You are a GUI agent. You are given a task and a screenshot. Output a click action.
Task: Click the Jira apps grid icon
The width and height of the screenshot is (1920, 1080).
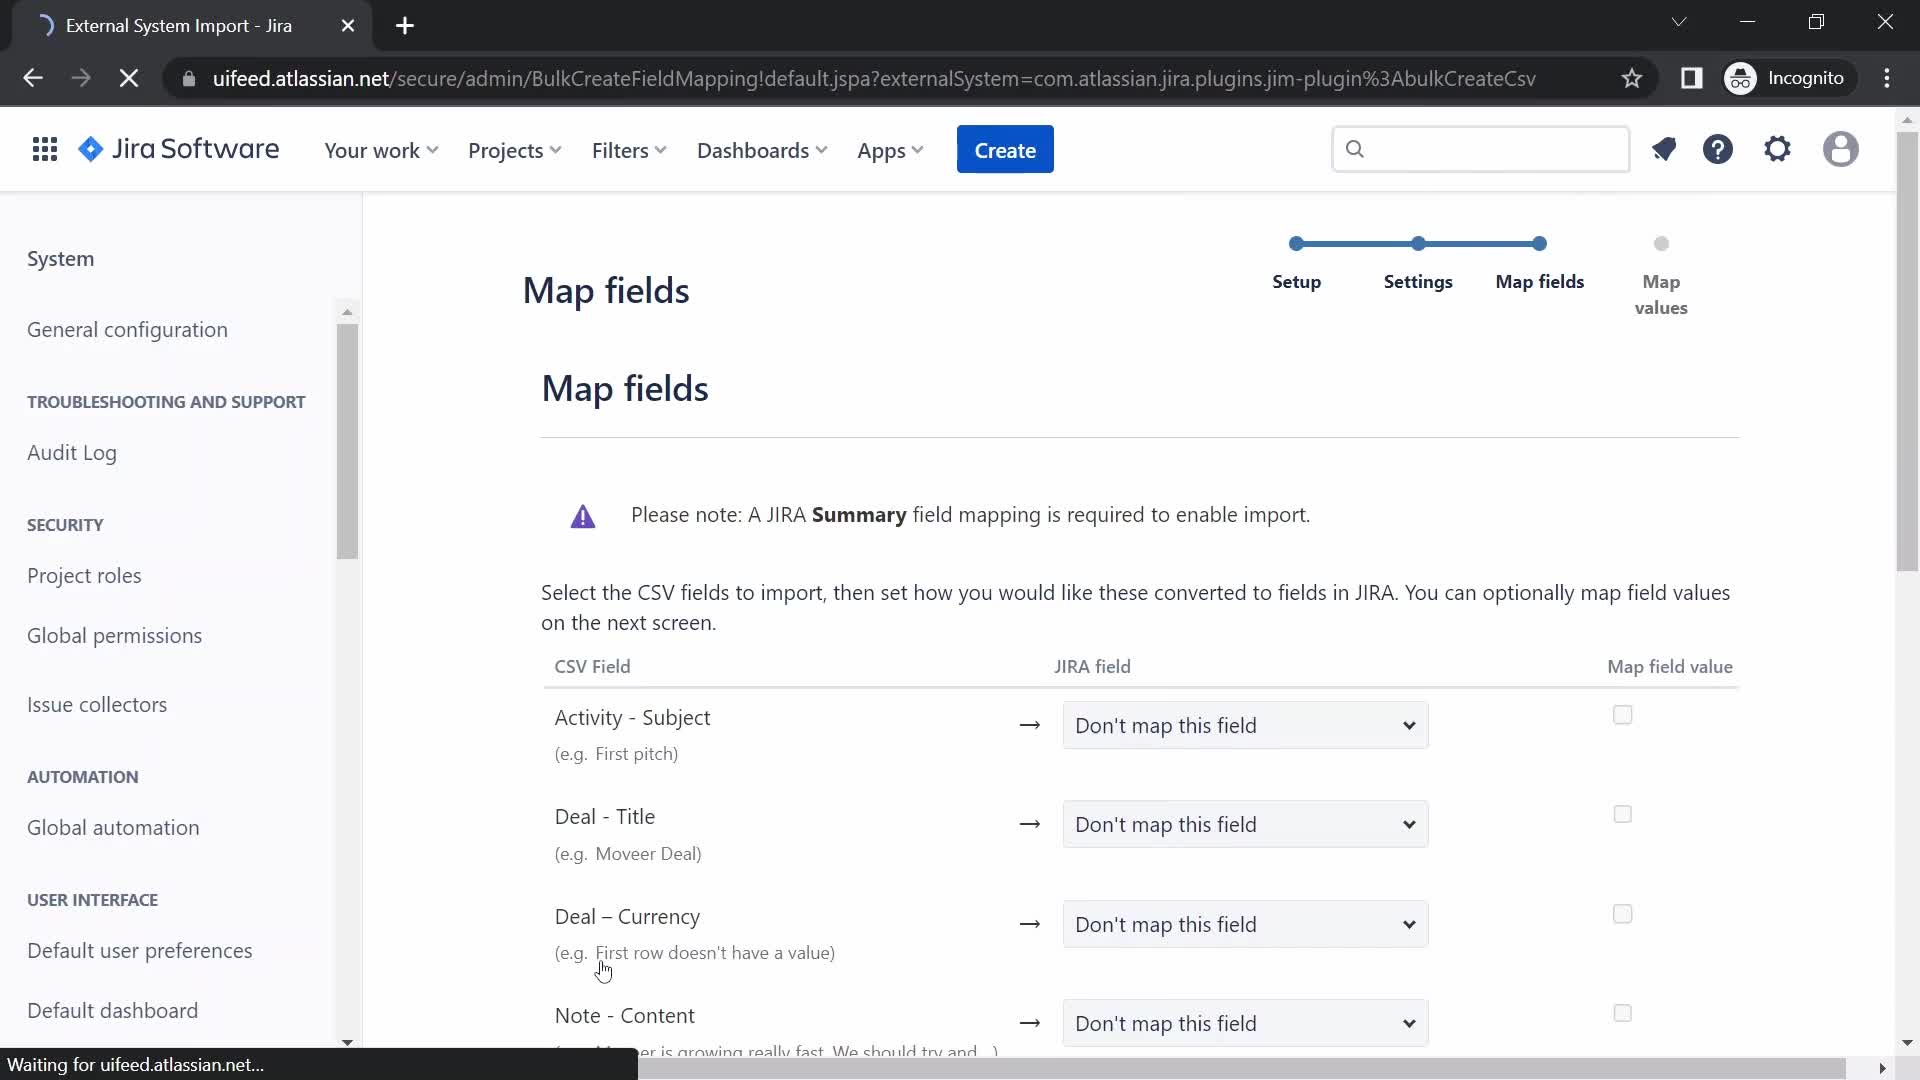[45, 149]
